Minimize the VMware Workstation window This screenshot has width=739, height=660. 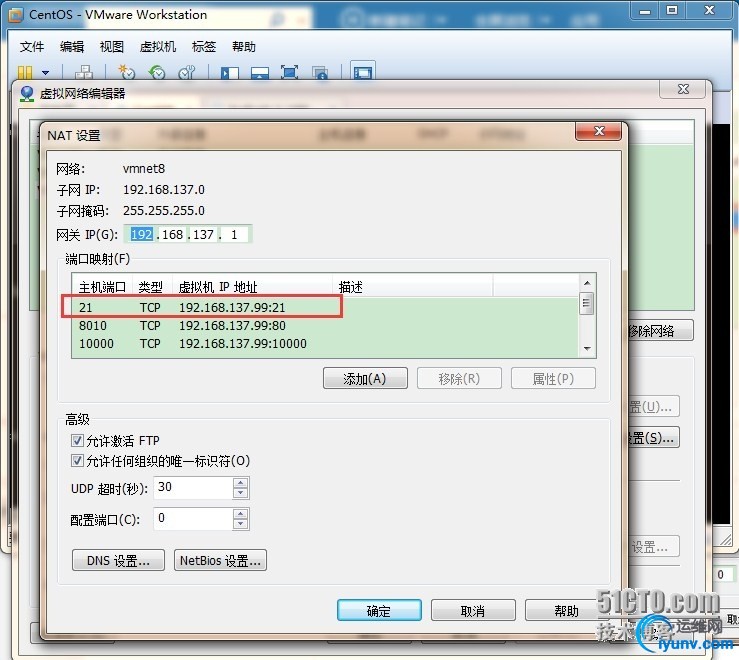[645, 10]
